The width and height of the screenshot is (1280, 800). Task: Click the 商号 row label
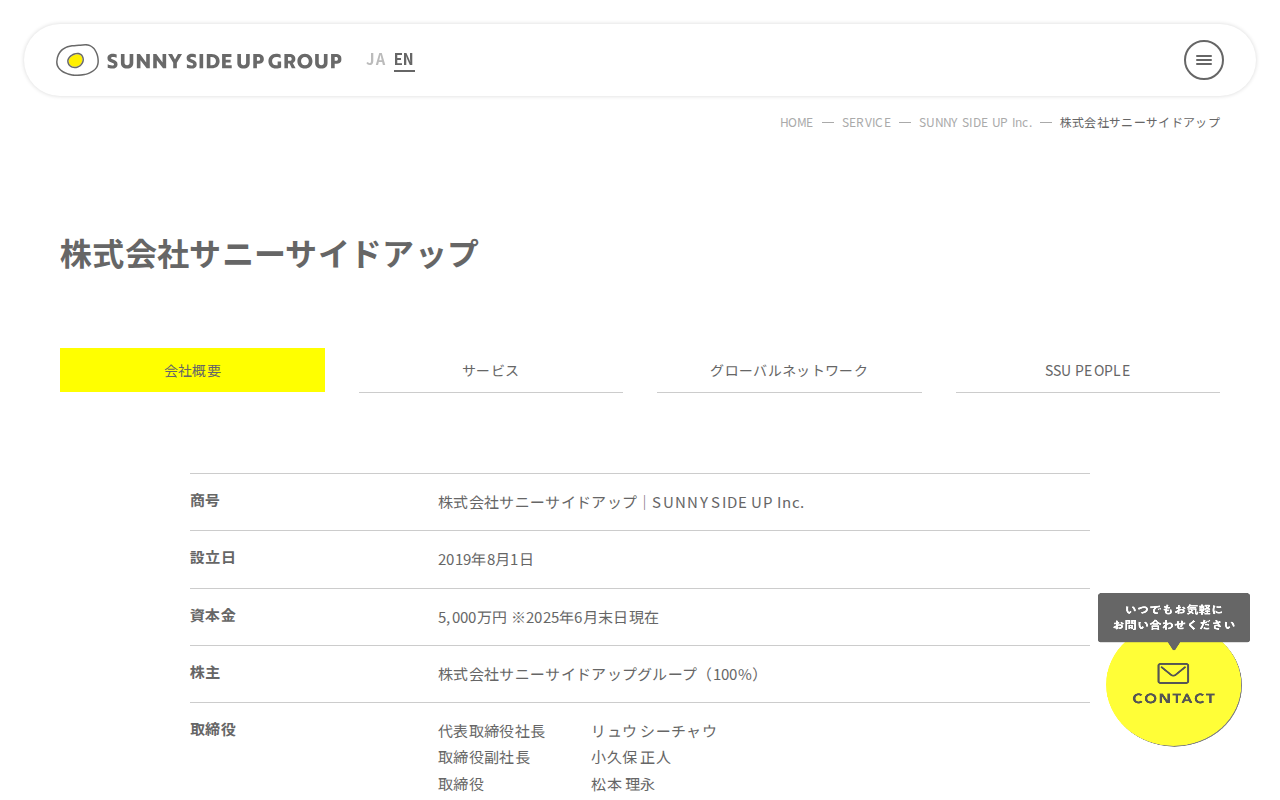205,500
